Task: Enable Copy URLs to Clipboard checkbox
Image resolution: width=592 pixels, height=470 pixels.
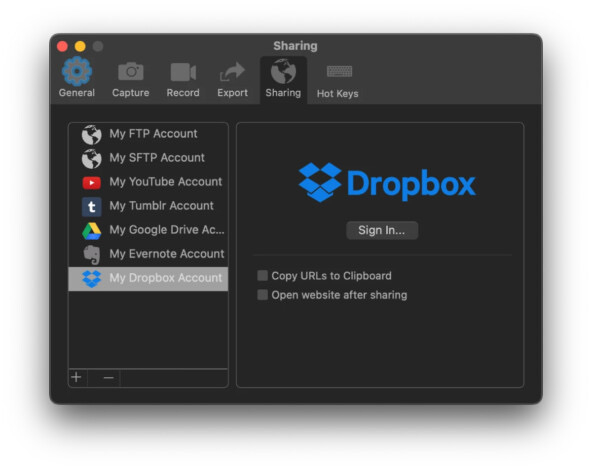Action: click(x=262, y=275)
